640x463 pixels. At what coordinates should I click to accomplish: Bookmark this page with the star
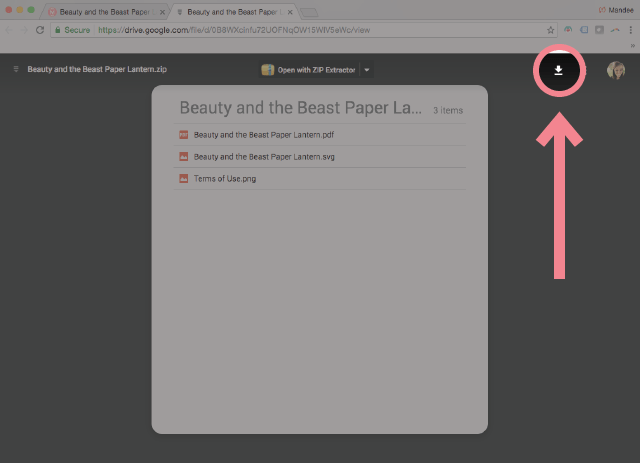(550, 30)
